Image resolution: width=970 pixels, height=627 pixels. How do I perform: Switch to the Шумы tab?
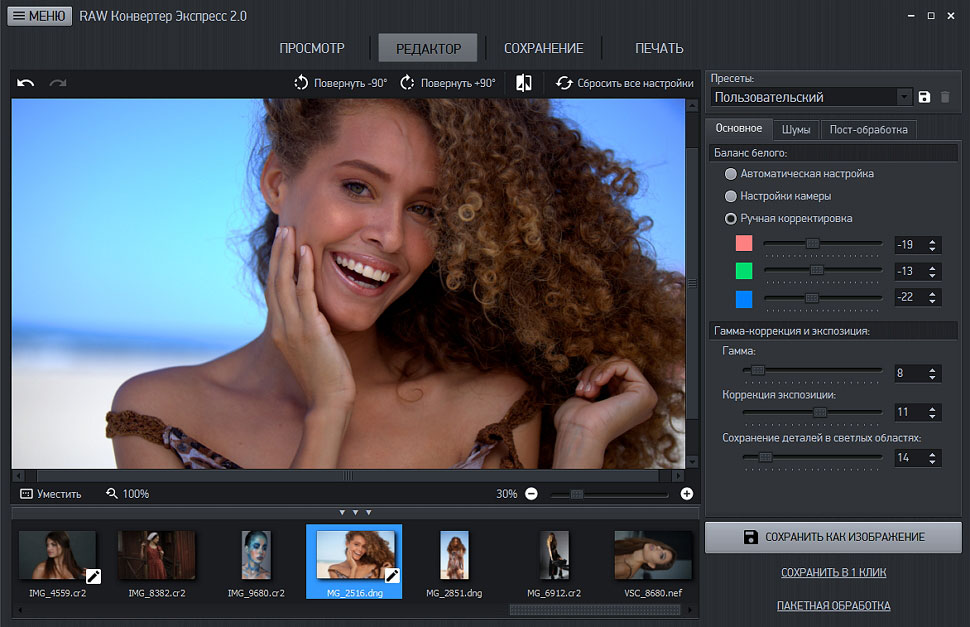tap(796, 129)
